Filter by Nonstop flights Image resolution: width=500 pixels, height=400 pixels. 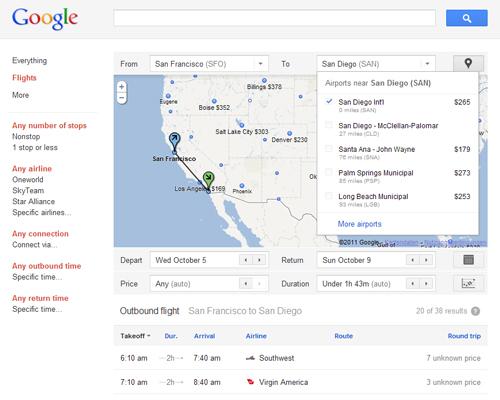click(x=26, y=137)
